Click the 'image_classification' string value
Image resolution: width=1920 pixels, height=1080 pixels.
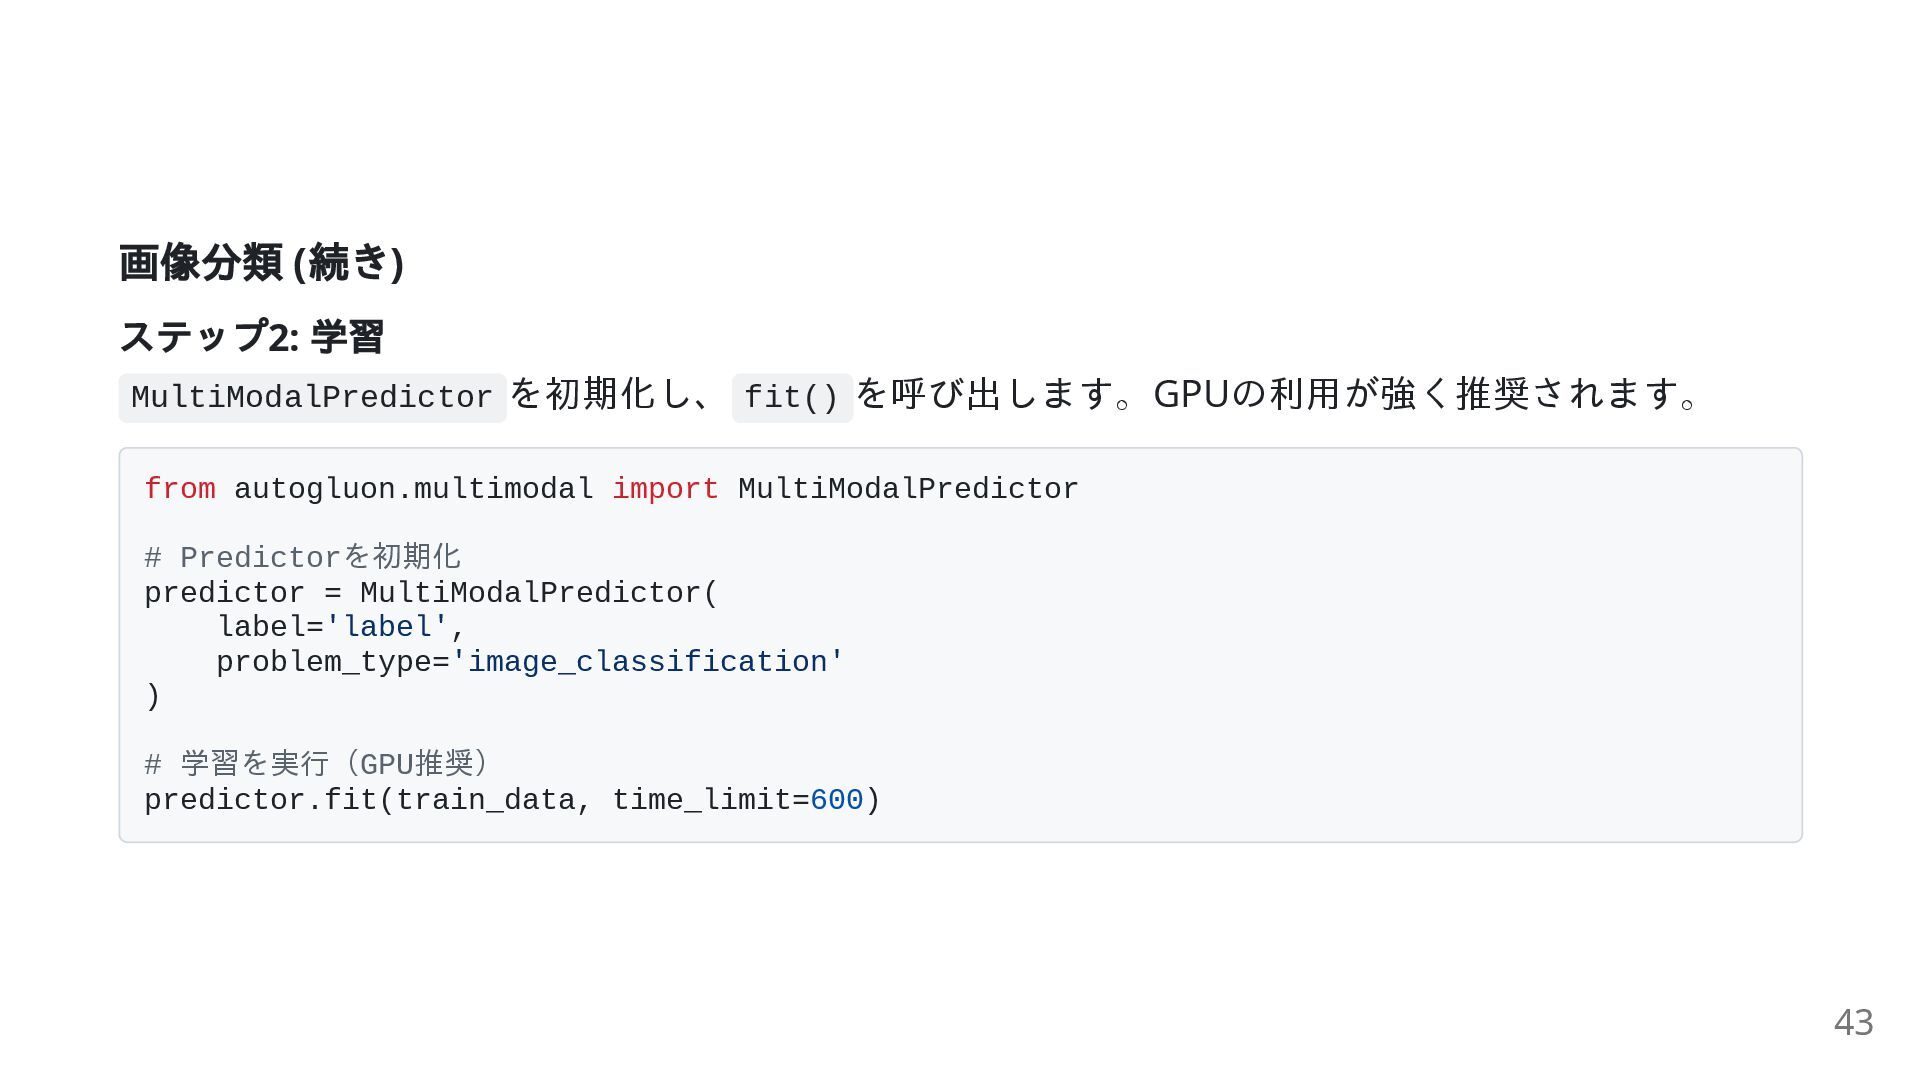[647, 662]
